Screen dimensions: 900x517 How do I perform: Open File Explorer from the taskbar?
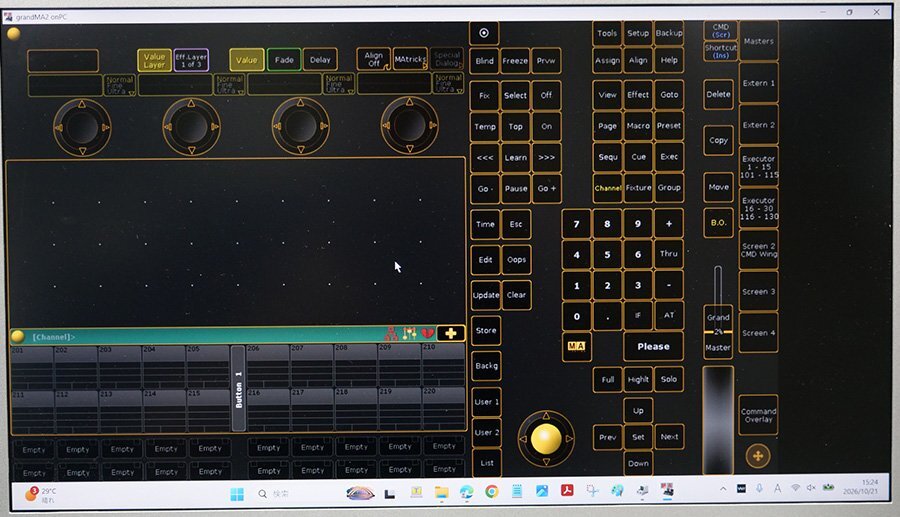[x=441, y=492]
